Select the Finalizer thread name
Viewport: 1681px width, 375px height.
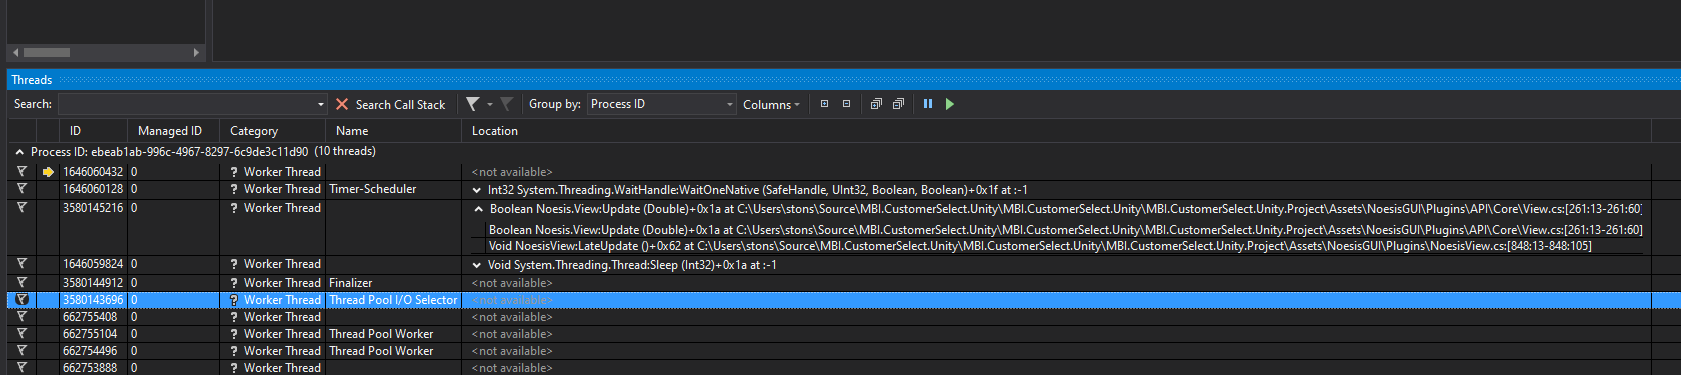[x=351, y=283]
